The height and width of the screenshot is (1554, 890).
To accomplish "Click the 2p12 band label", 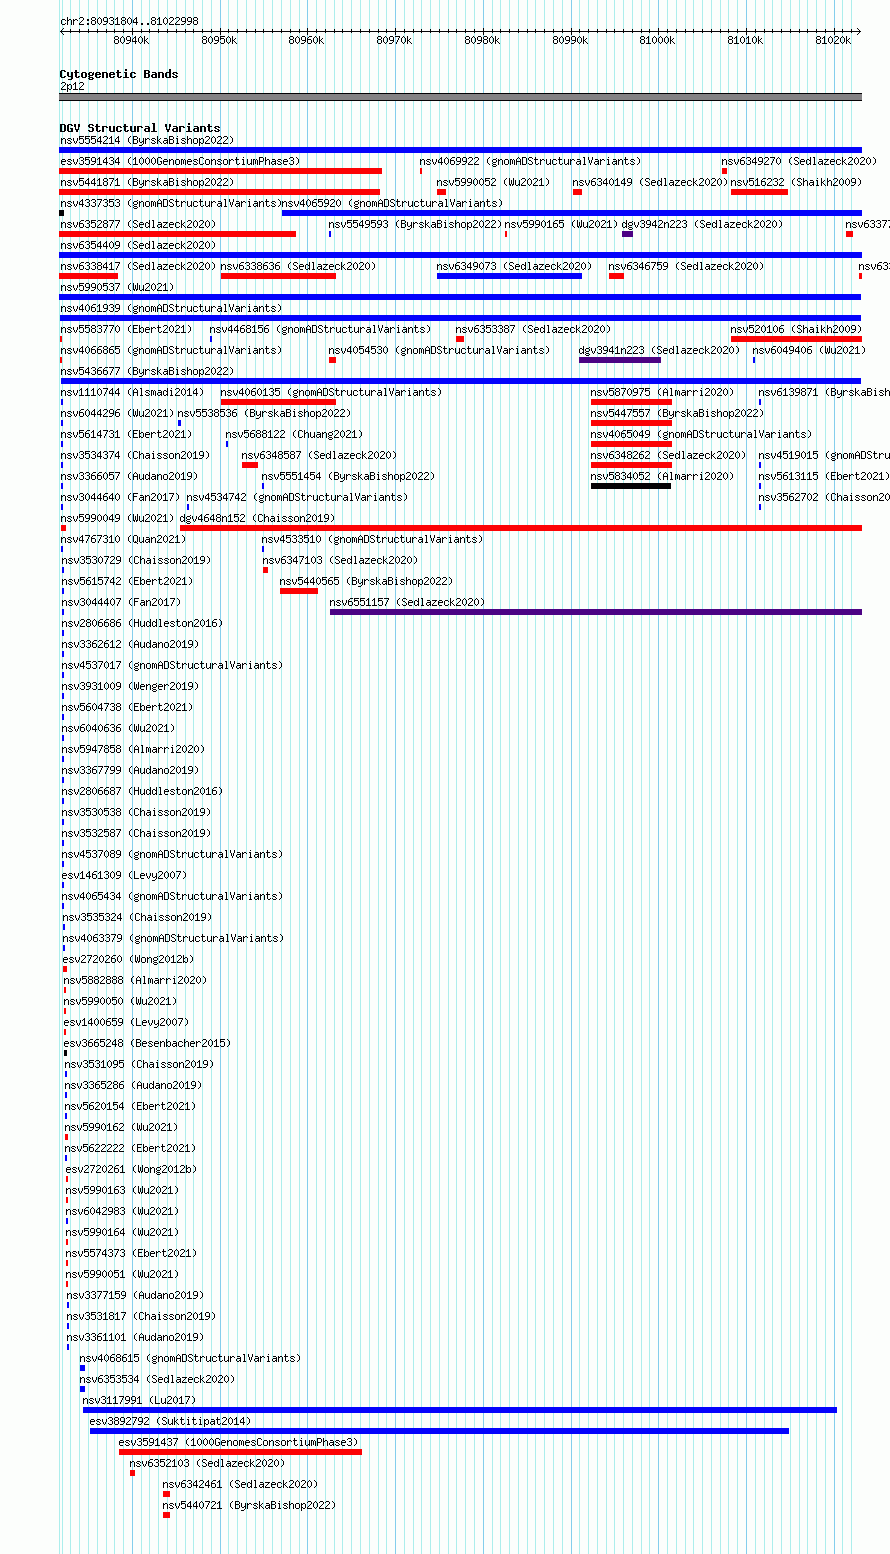I will (x=72, y=86).
